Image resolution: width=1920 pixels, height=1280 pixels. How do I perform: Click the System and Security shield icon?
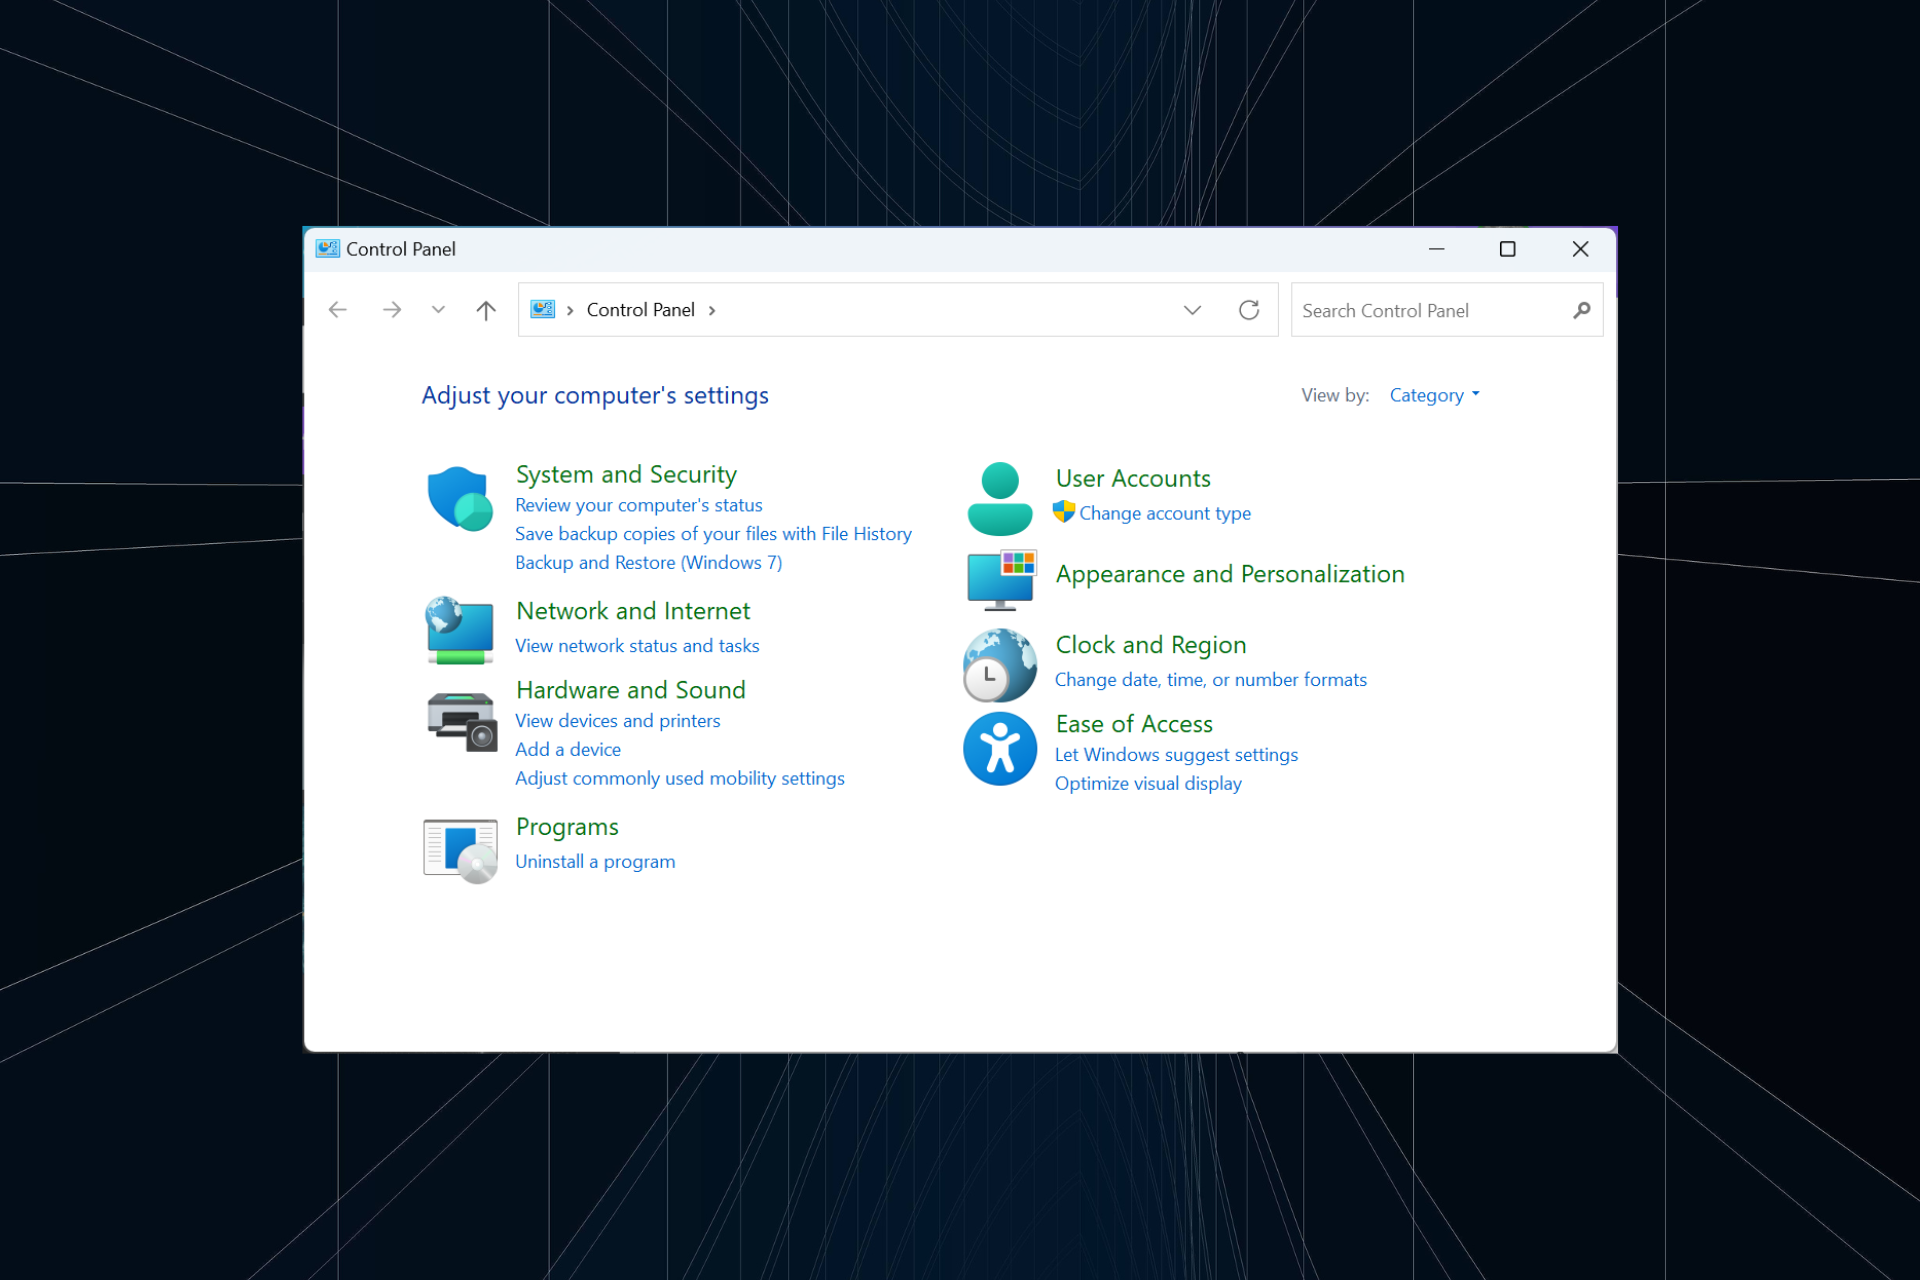click(x=459, y=498)
